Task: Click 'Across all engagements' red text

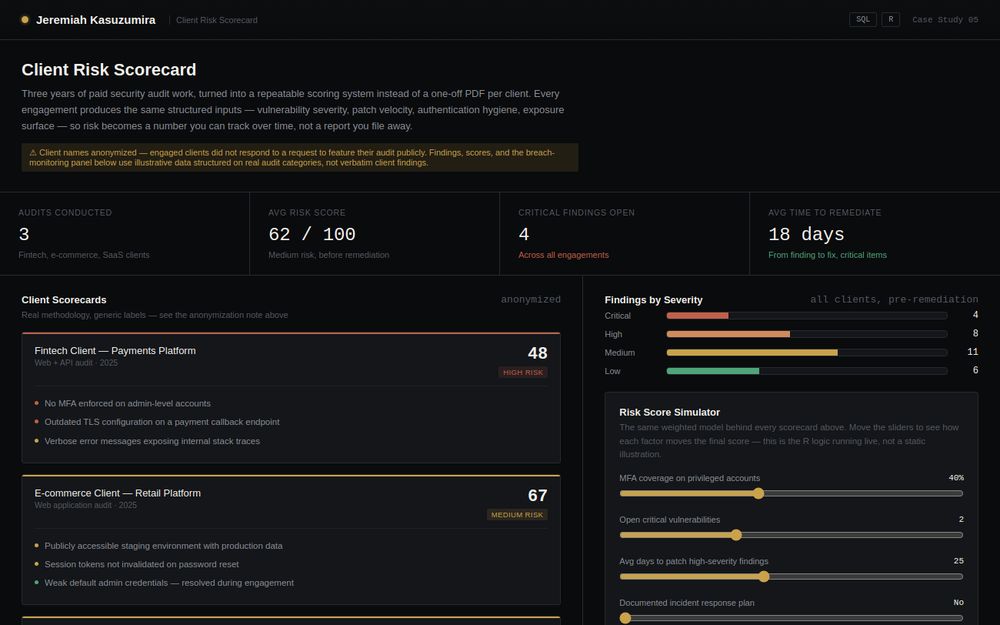Action: click(563, 255)
